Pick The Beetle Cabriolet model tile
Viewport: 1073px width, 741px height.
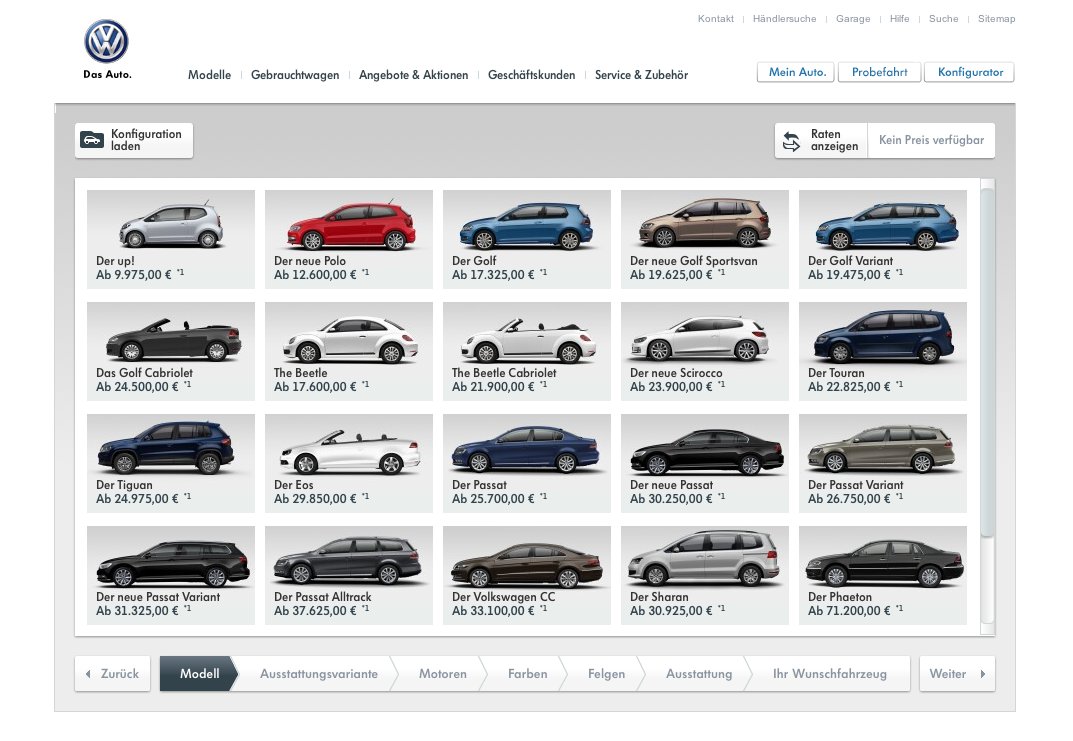pyautogui.click(x=527, y=351)
